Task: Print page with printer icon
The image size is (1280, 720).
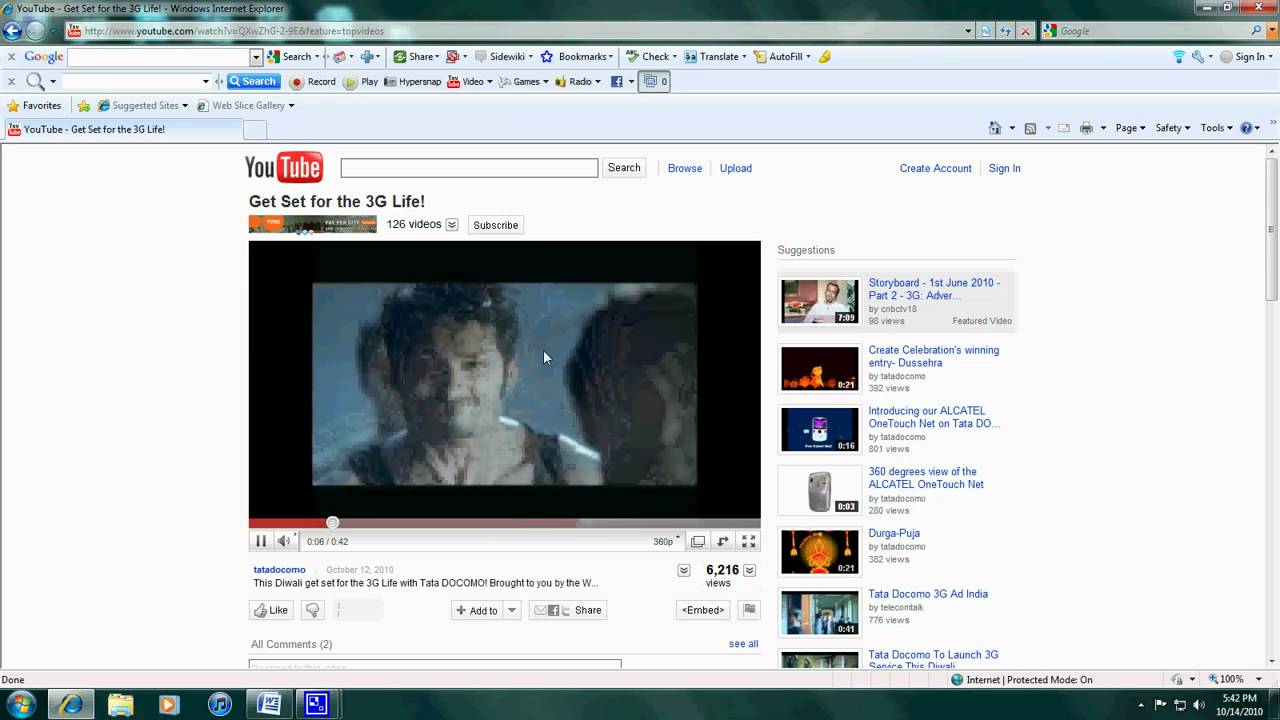Action: point(1086,128)
